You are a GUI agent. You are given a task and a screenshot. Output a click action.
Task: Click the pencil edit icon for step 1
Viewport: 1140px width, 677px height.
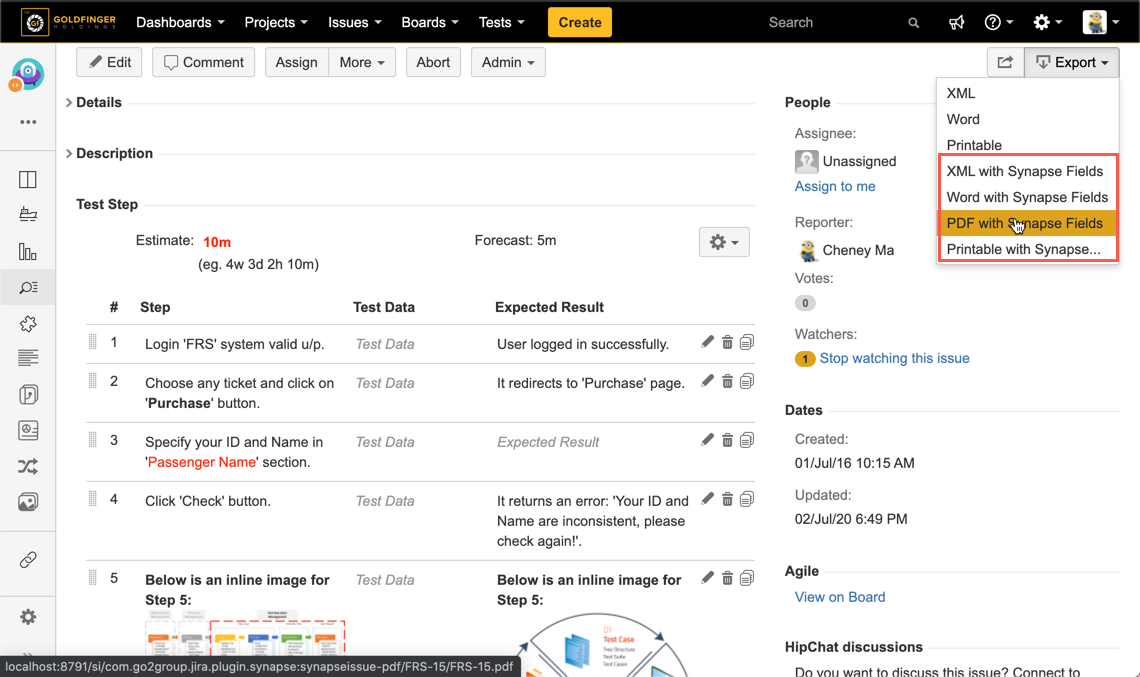click(x=708, y=342)
